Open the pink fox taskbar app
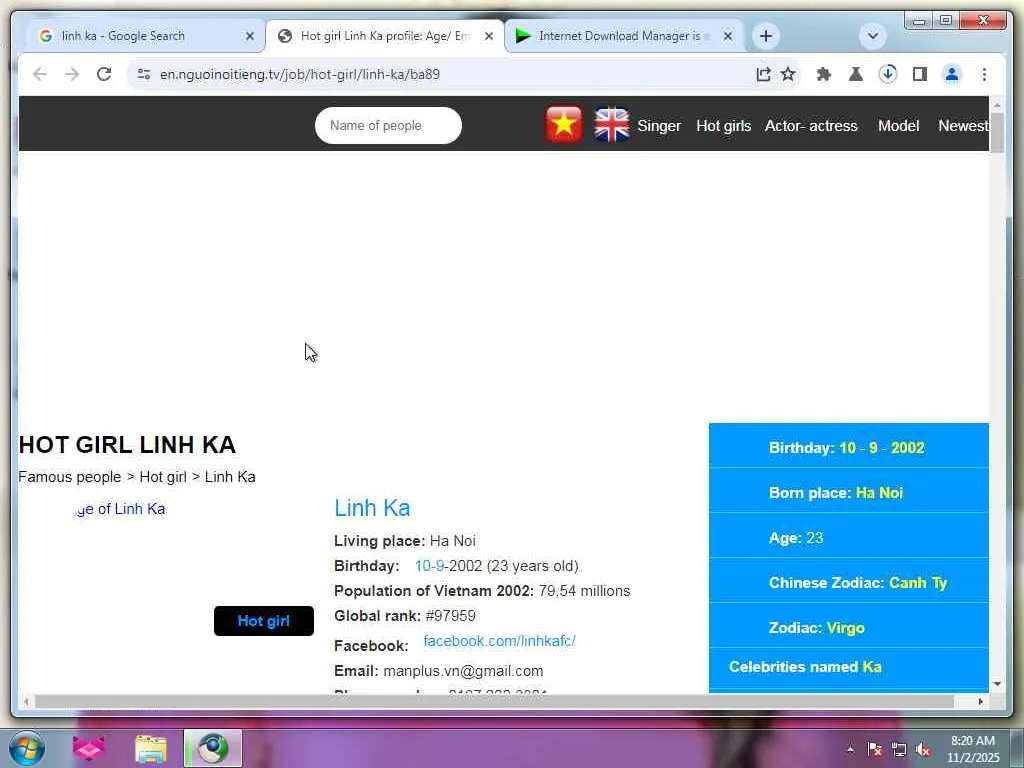 point(89,748)
